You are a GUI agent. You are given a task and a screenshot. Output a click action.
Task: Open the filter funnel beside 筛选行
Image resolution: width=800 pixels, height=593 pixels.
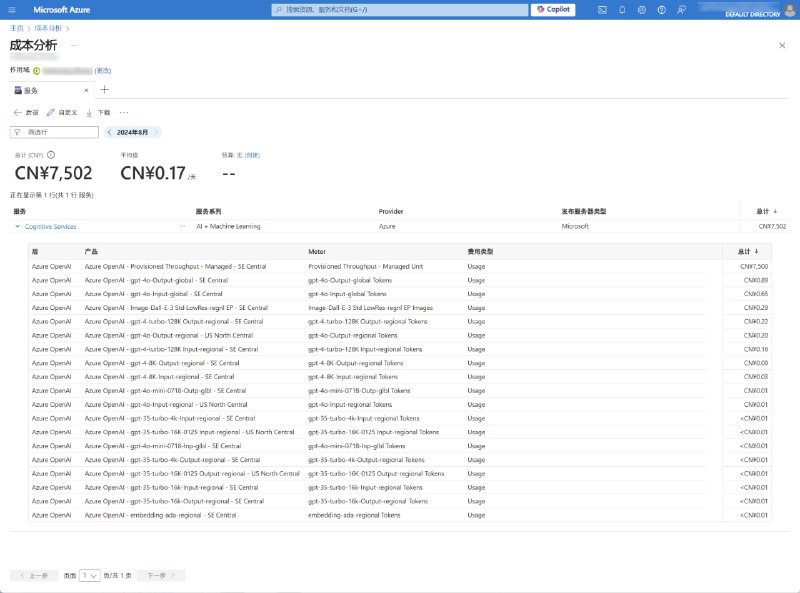(16, 131)
